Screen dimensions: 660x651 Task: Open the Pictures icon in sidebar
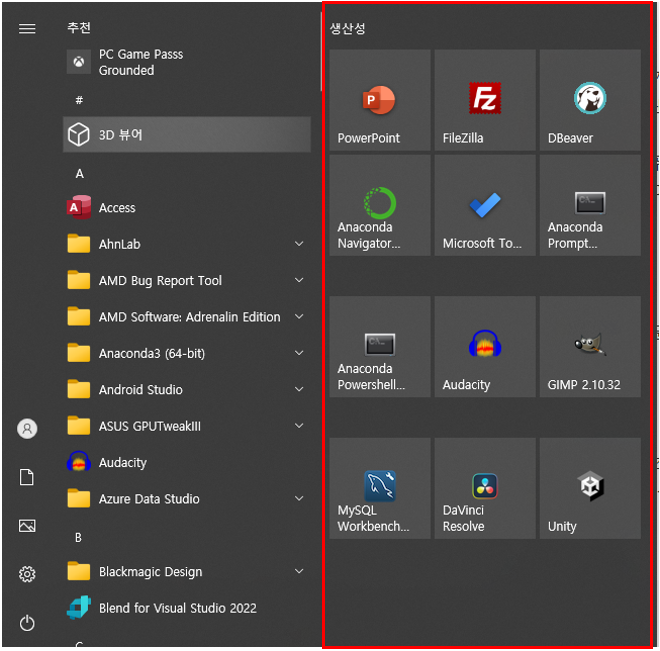tap(27, 526)
